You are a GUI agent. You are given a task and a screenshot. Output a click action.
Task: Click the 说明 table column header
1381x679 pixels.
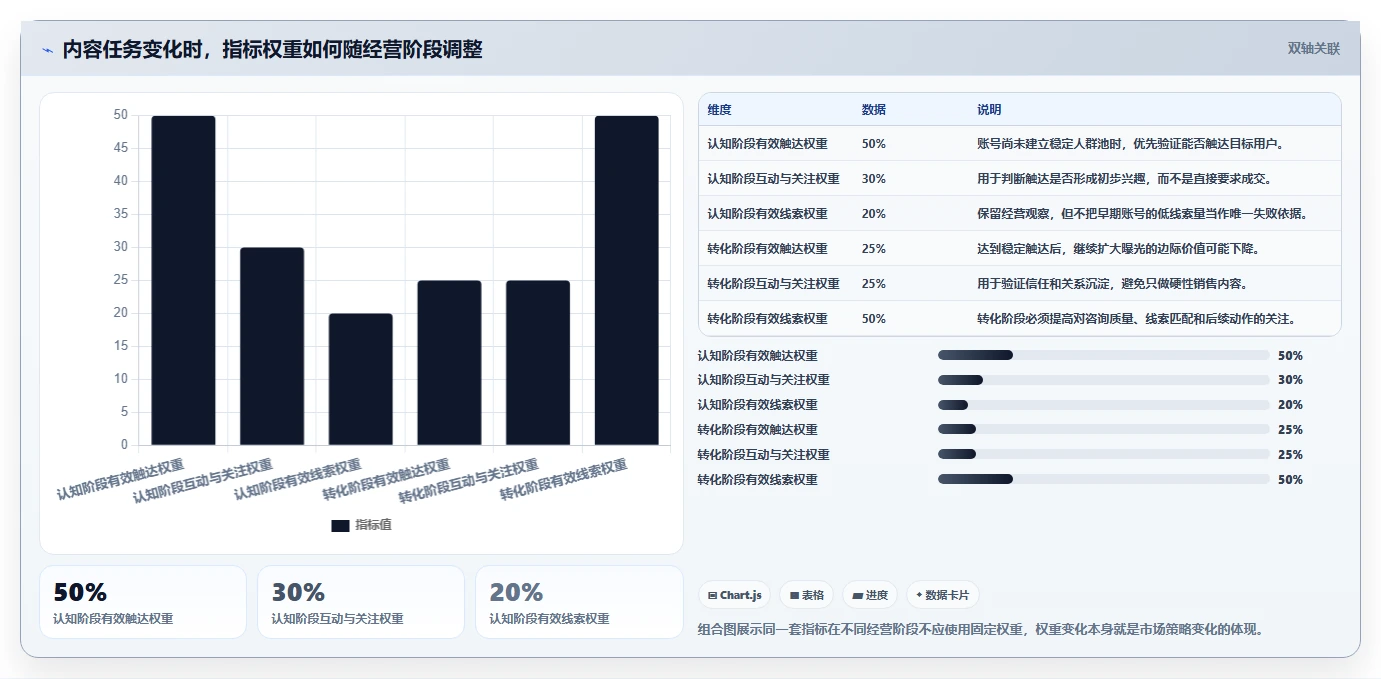989,110
